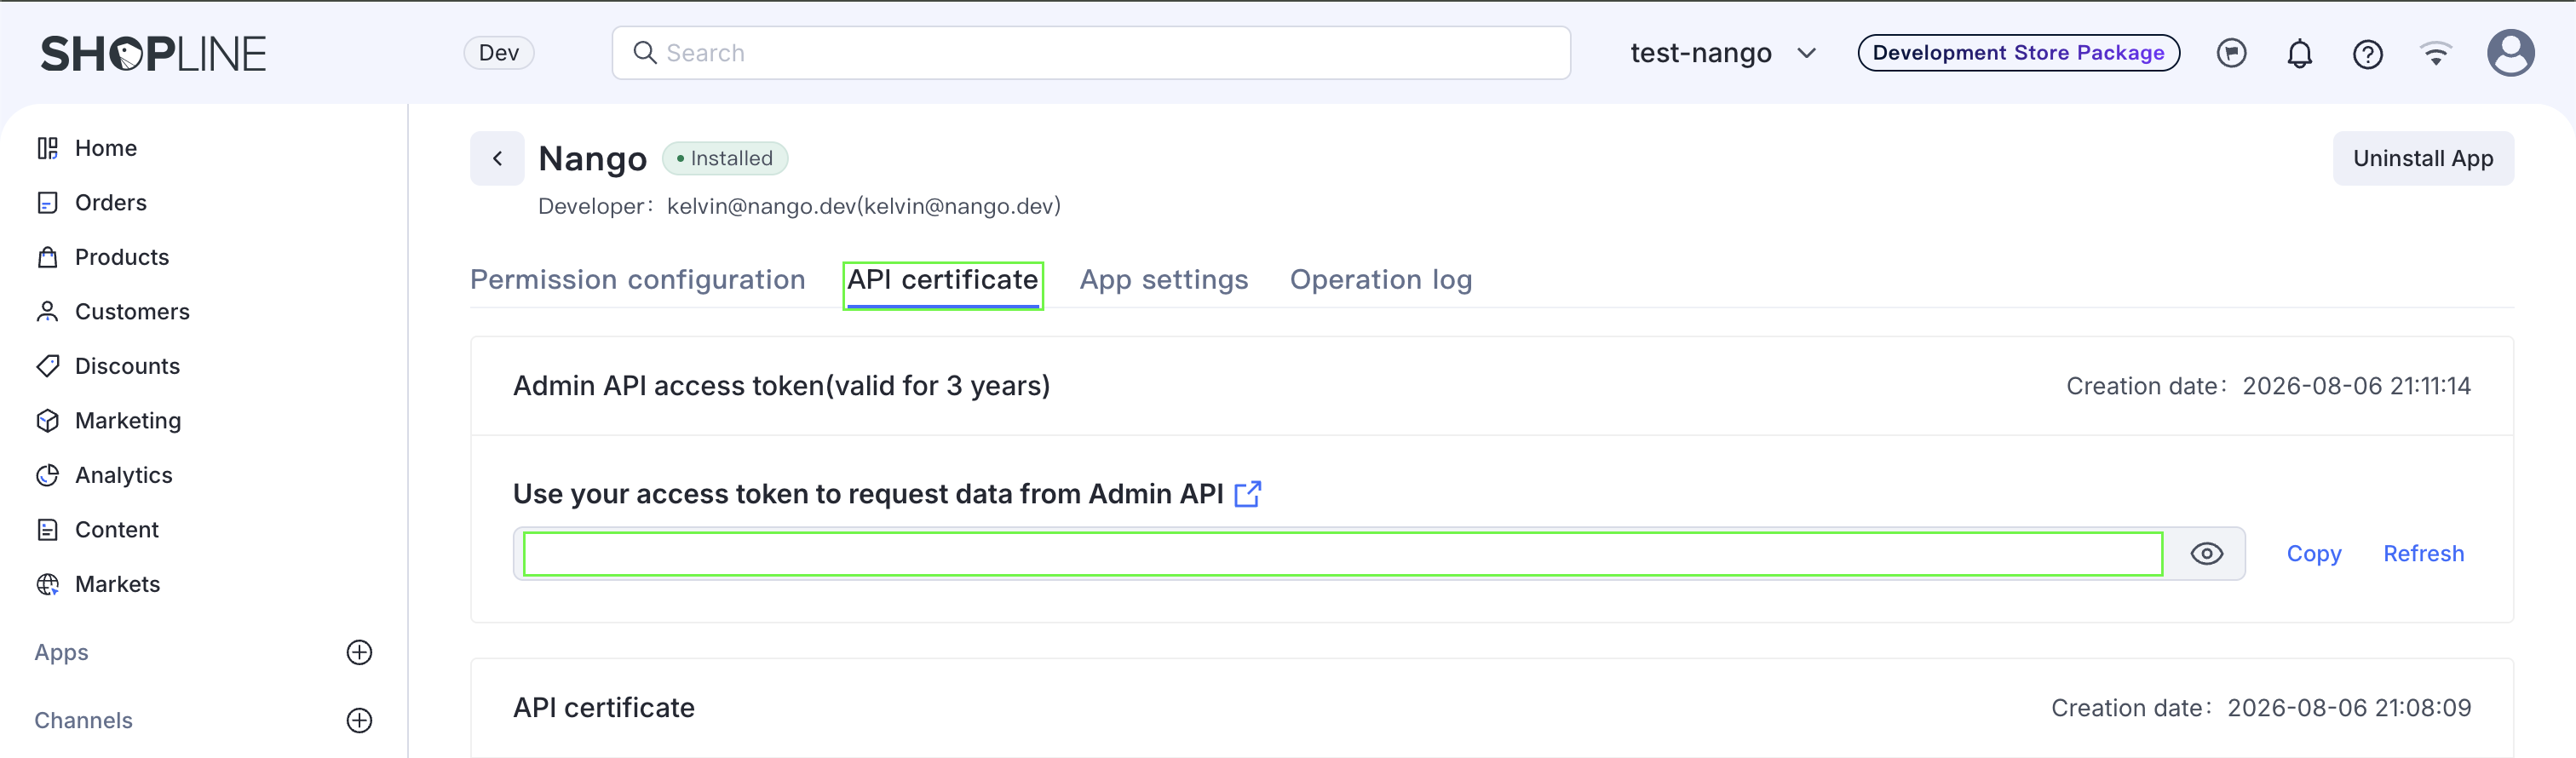
Task: Open the user account avatar
Action: click(x=2510, y=53)
